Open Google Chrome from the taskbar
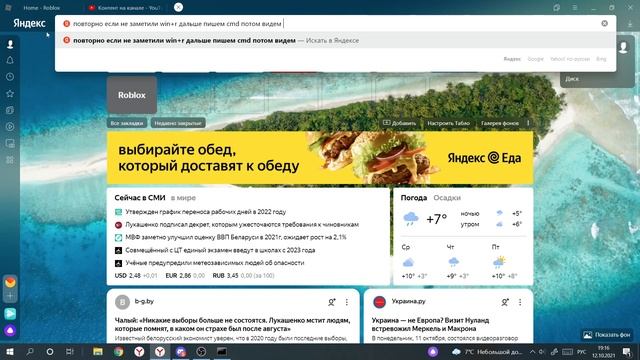This screenshot has width=640, height=360. pos(118,351)
